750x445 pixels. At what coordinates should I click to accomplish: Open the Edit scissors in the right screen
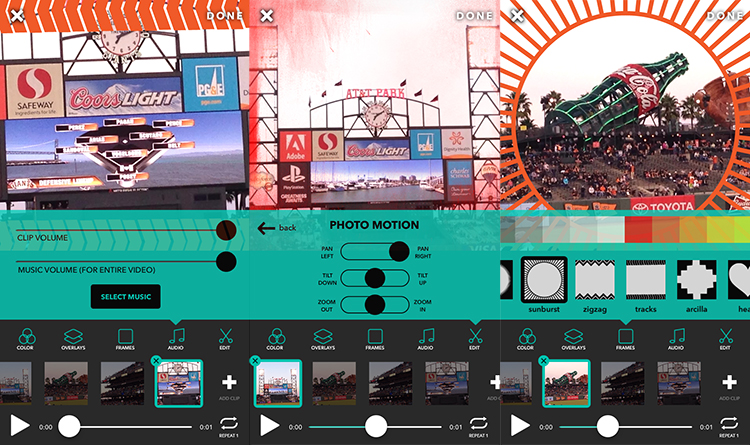726,339
